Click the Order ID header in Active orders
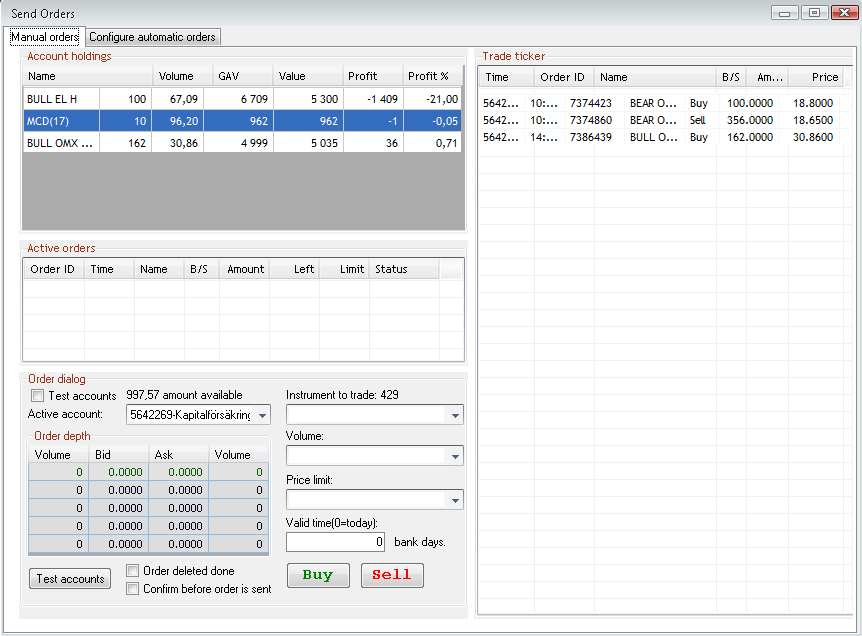This screenshot has width=862, height=636. pos(53,269)
